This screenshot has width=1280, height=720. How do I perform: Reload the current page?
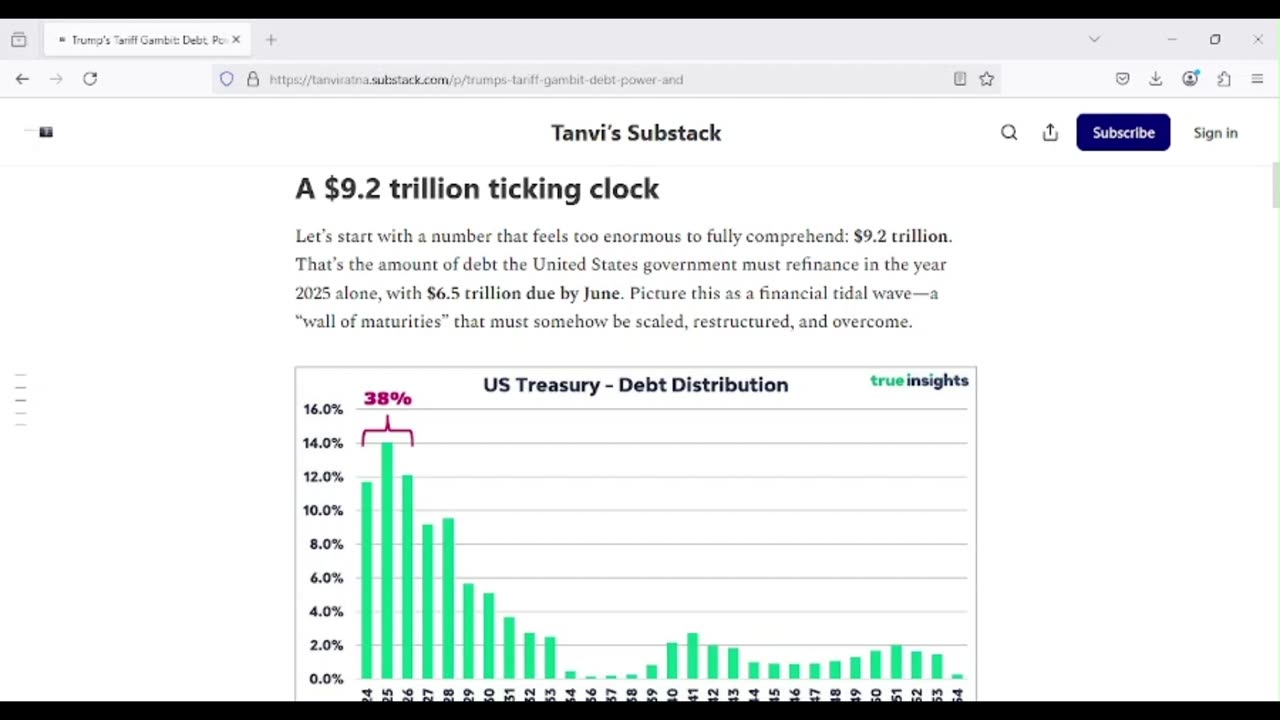90,79
